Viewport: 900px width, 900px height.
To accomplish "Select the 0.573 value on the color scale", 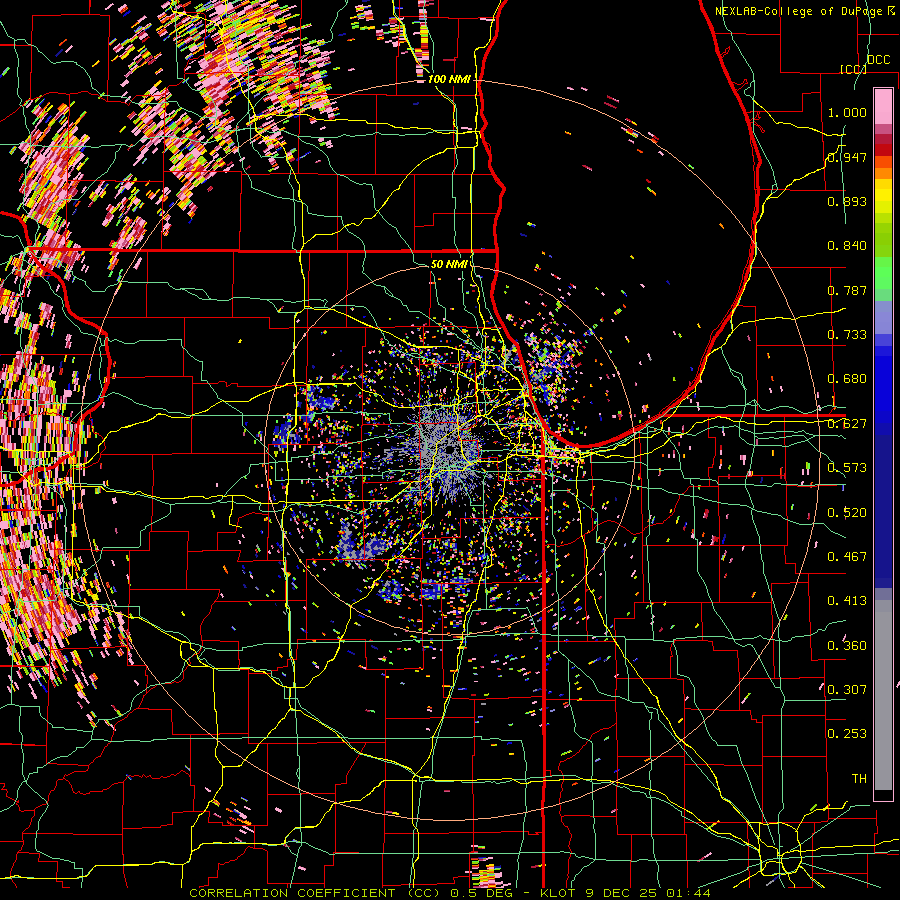I will (847, 468).
